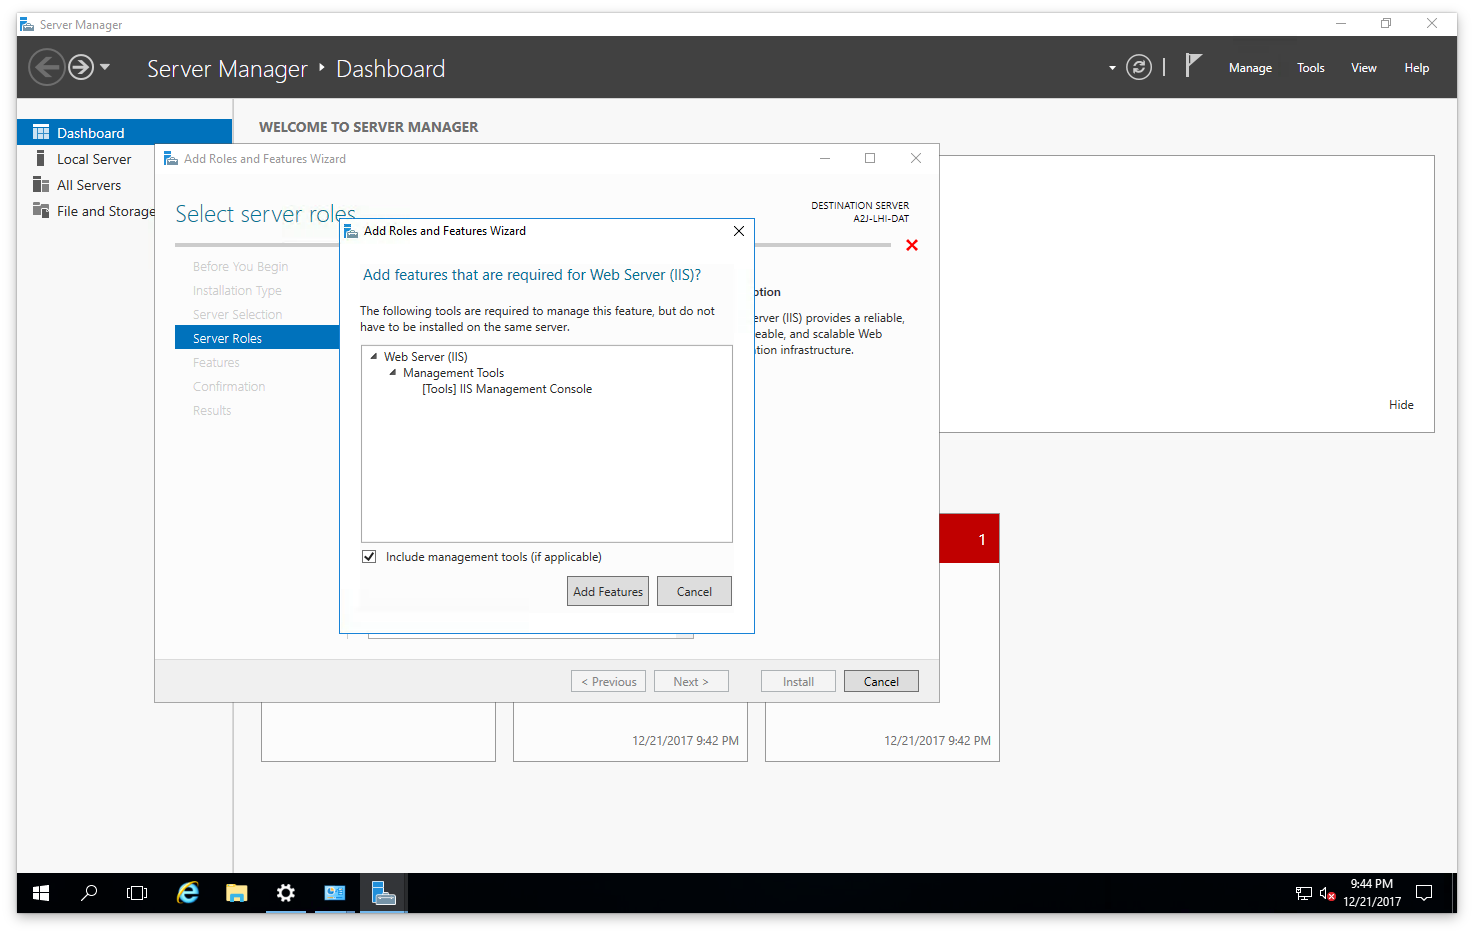Click the wizard Install button

pyautogui.click(x=798, y=681)
